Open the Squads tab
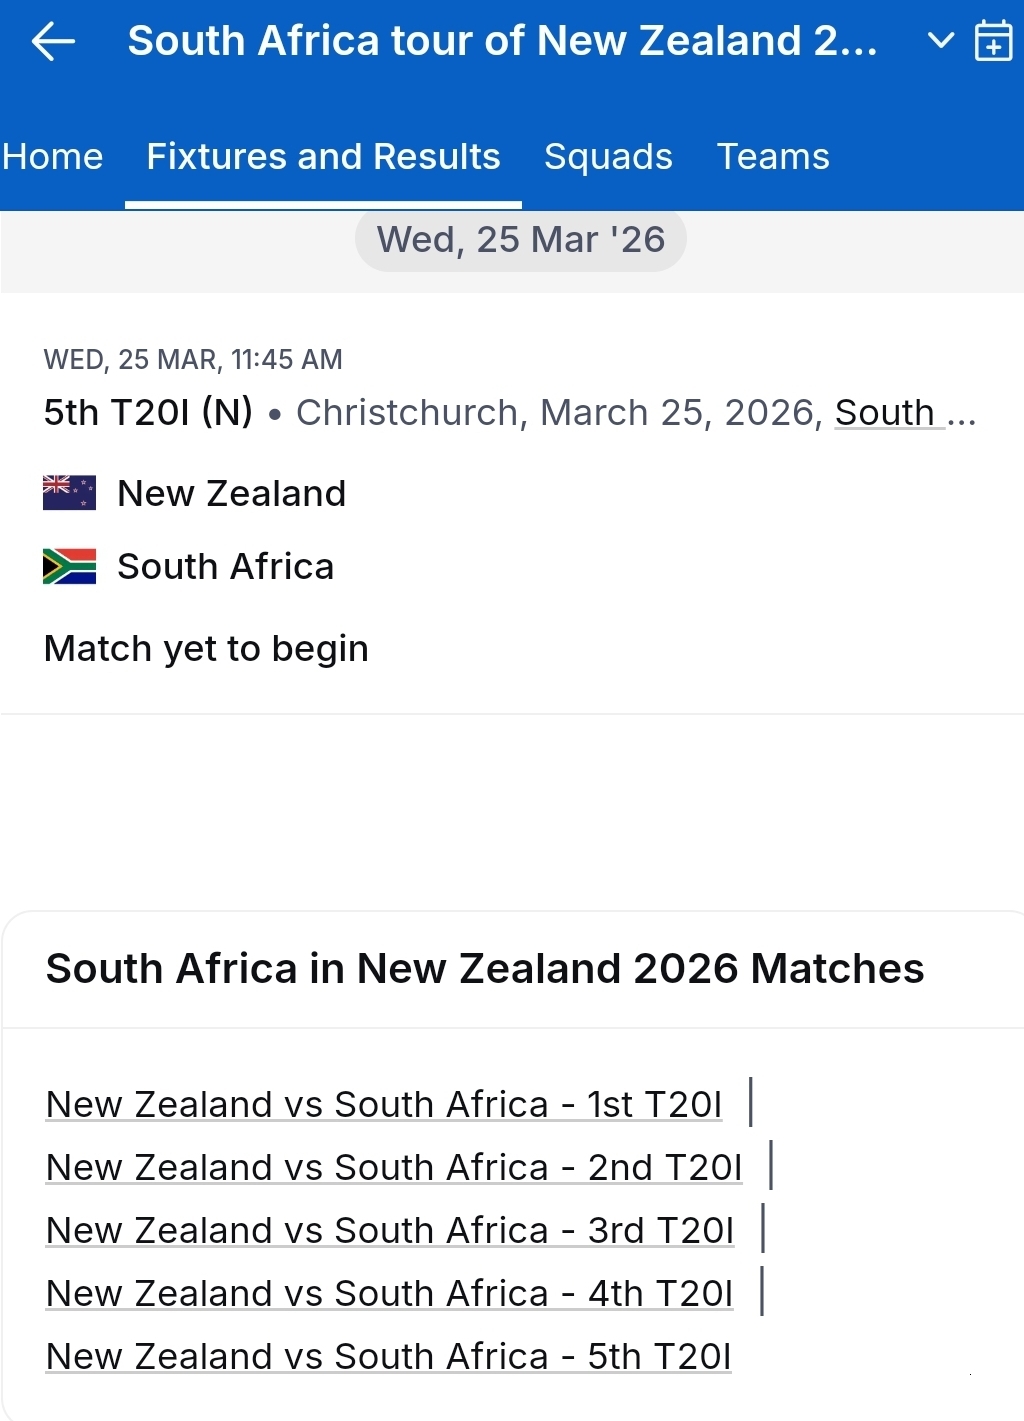 click(608, 157)
